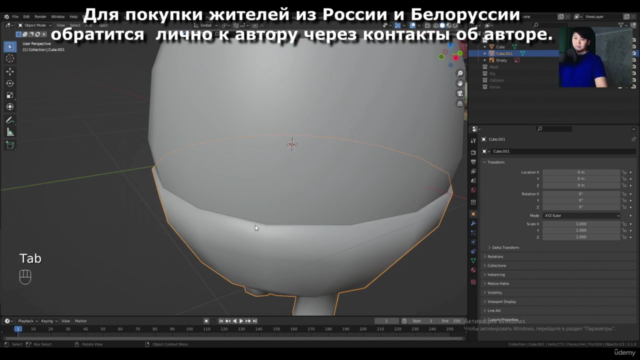Open the Physics properties tab
Viewport: 640px width, 360px height.
coord(473,242)
